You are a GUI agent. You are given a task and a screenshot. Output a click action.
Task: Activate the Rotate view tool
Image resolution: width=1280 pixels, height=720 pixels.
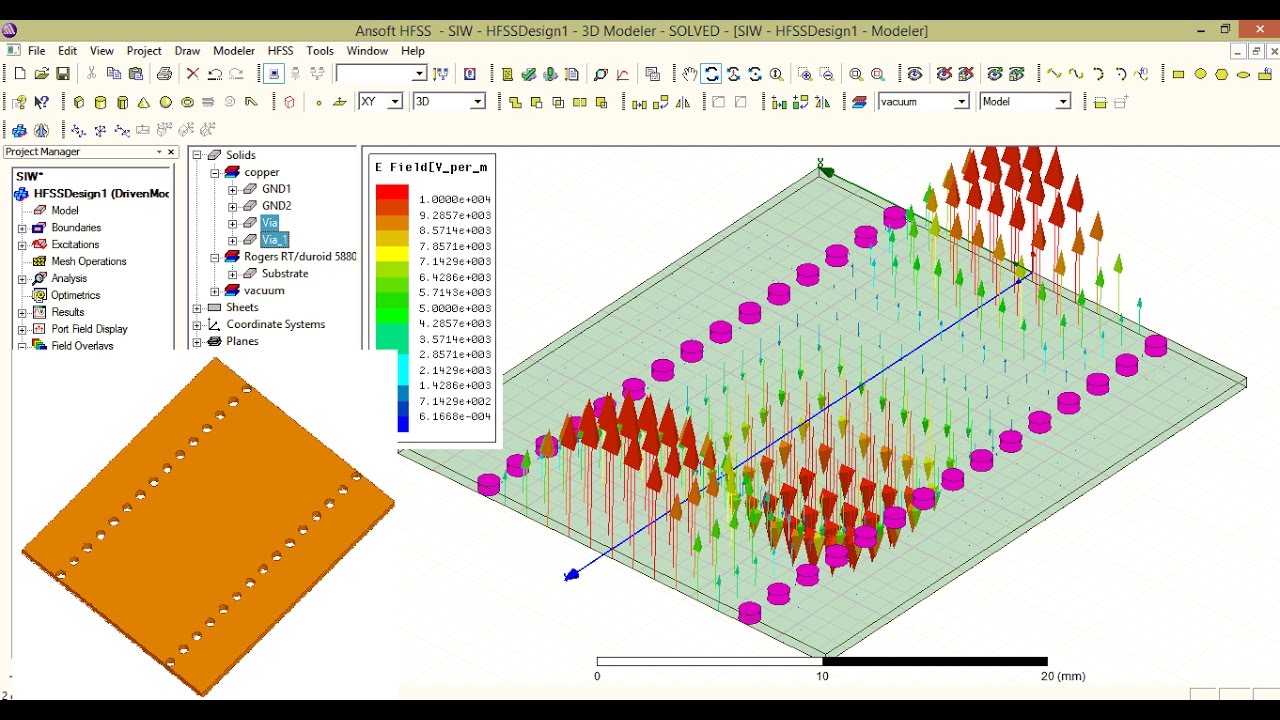pos(711,74)
